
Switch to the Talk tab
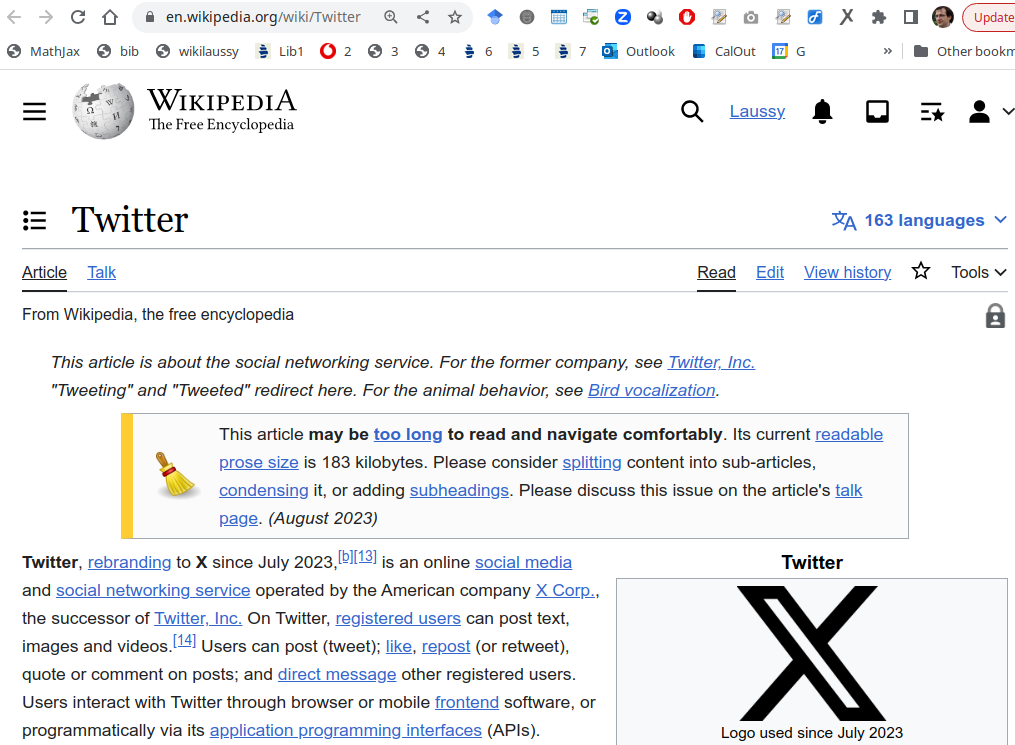[101, 272]
